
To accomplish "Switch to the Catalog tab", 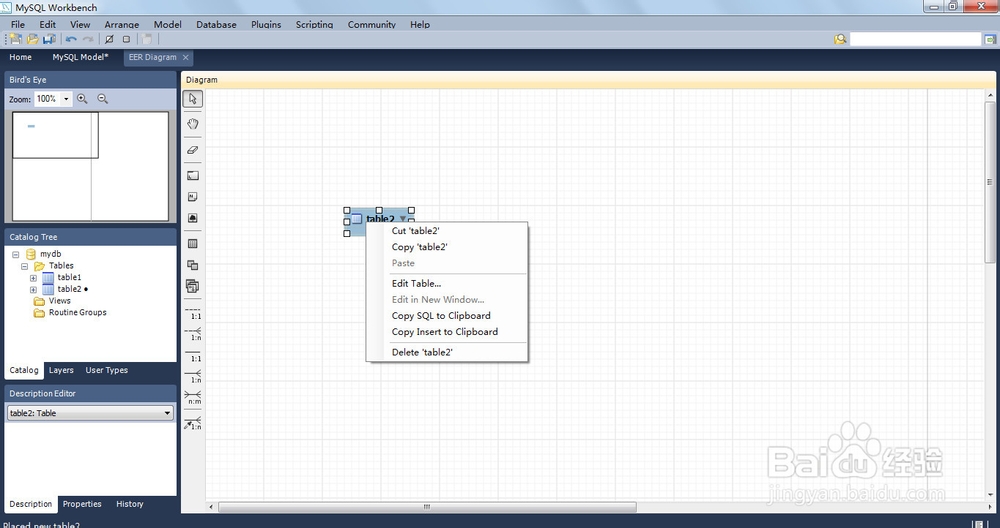I will 24,370.
